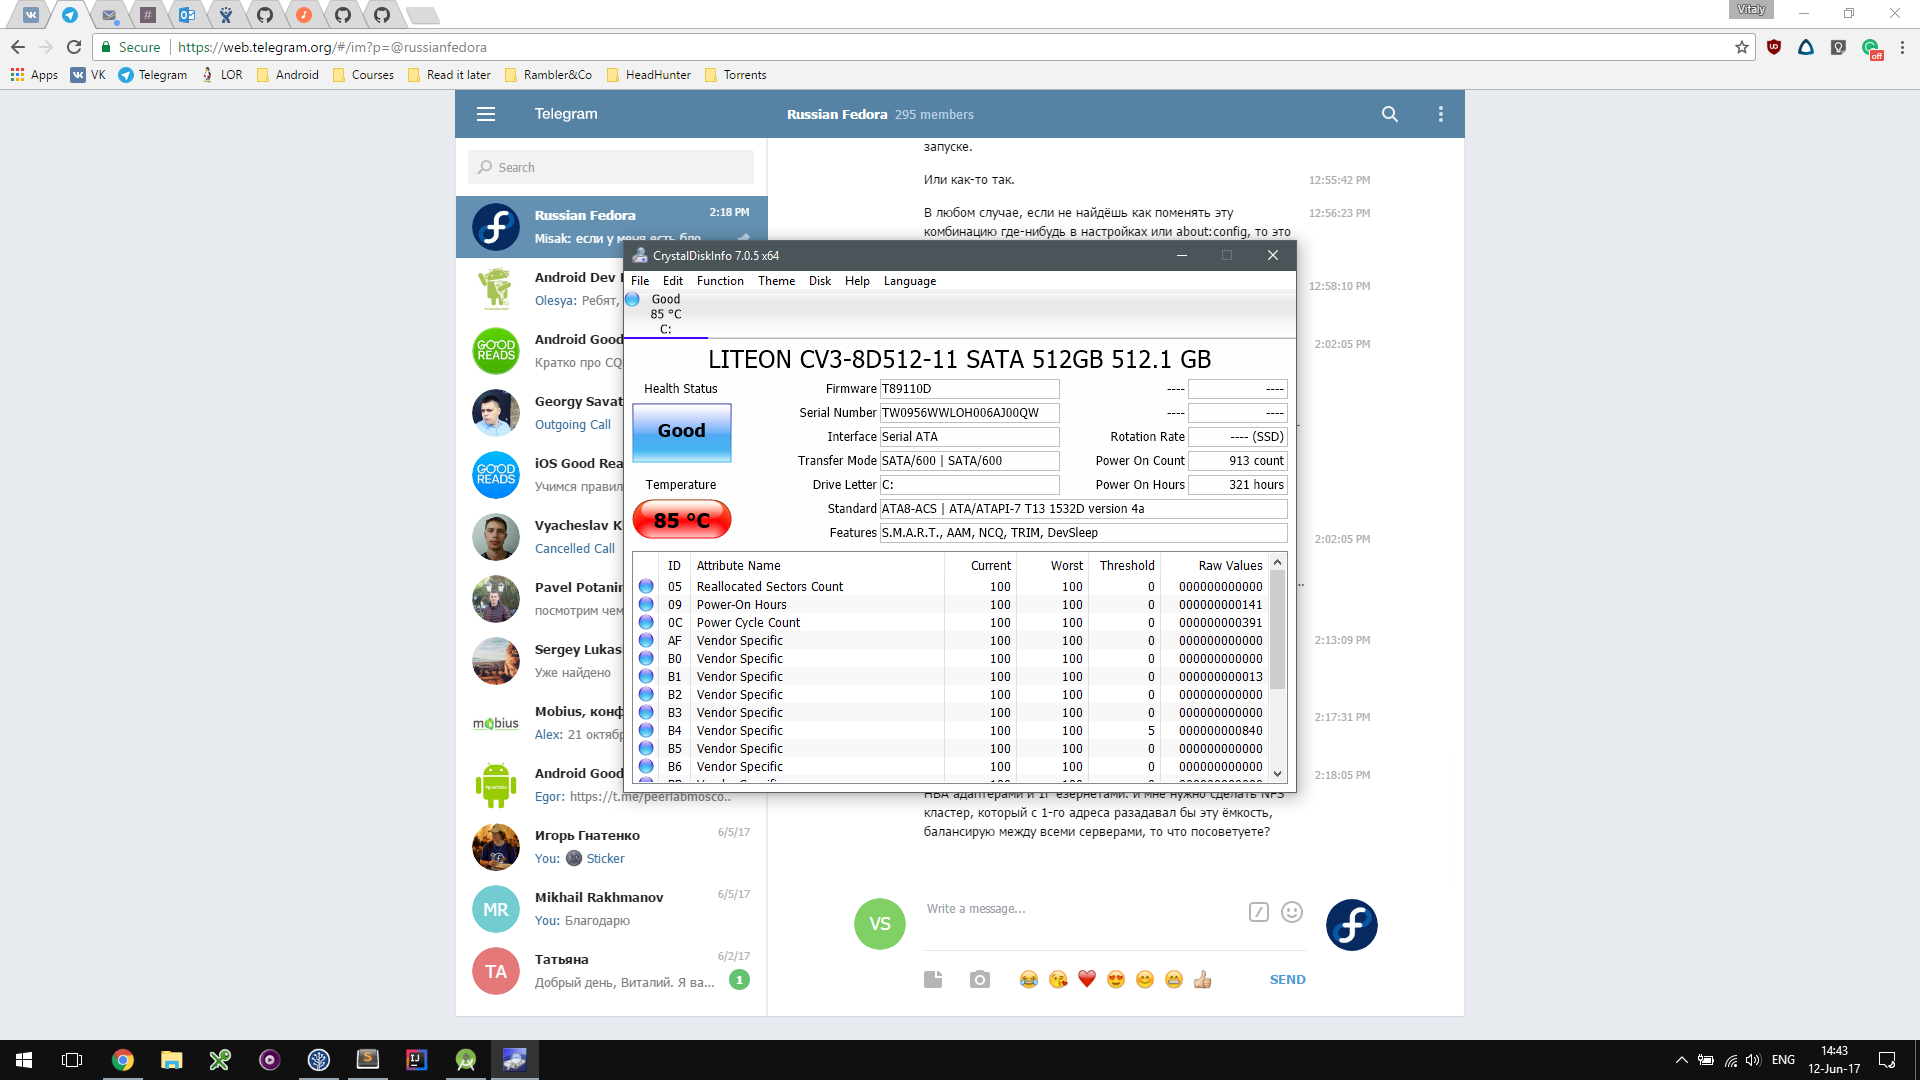
Task: Insert the thumbs up emoji
Action: (1203, 979)
